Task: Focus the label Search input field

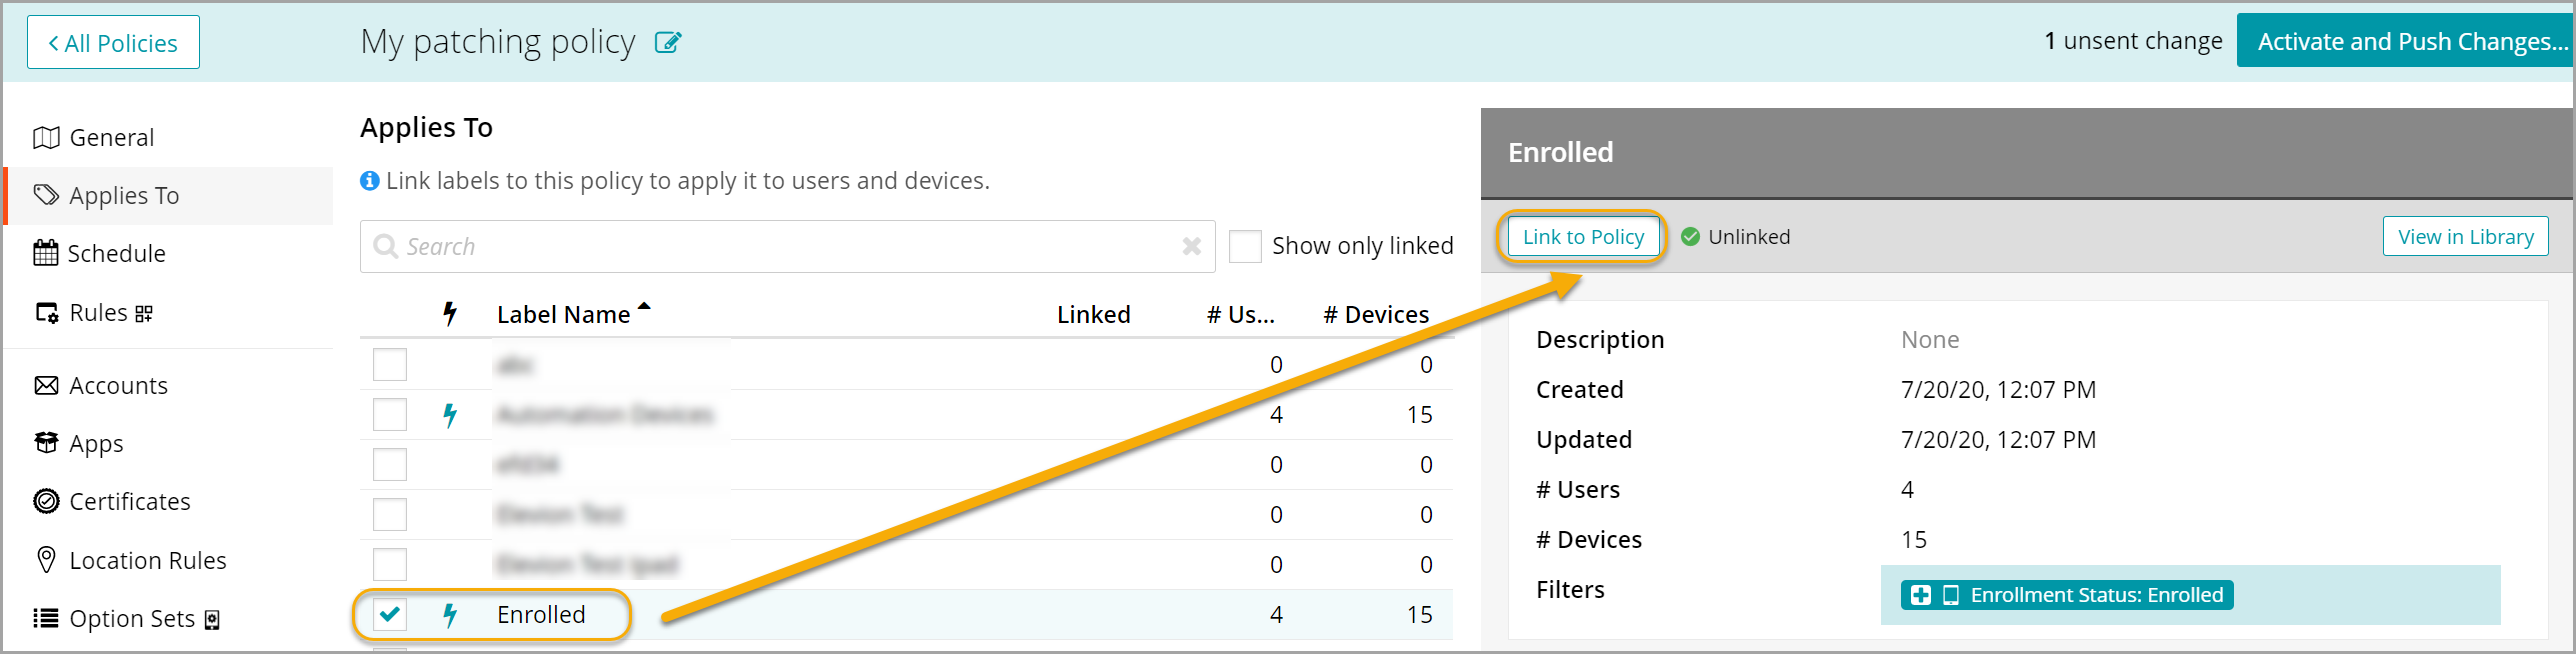Action: [x=780, y=246]
